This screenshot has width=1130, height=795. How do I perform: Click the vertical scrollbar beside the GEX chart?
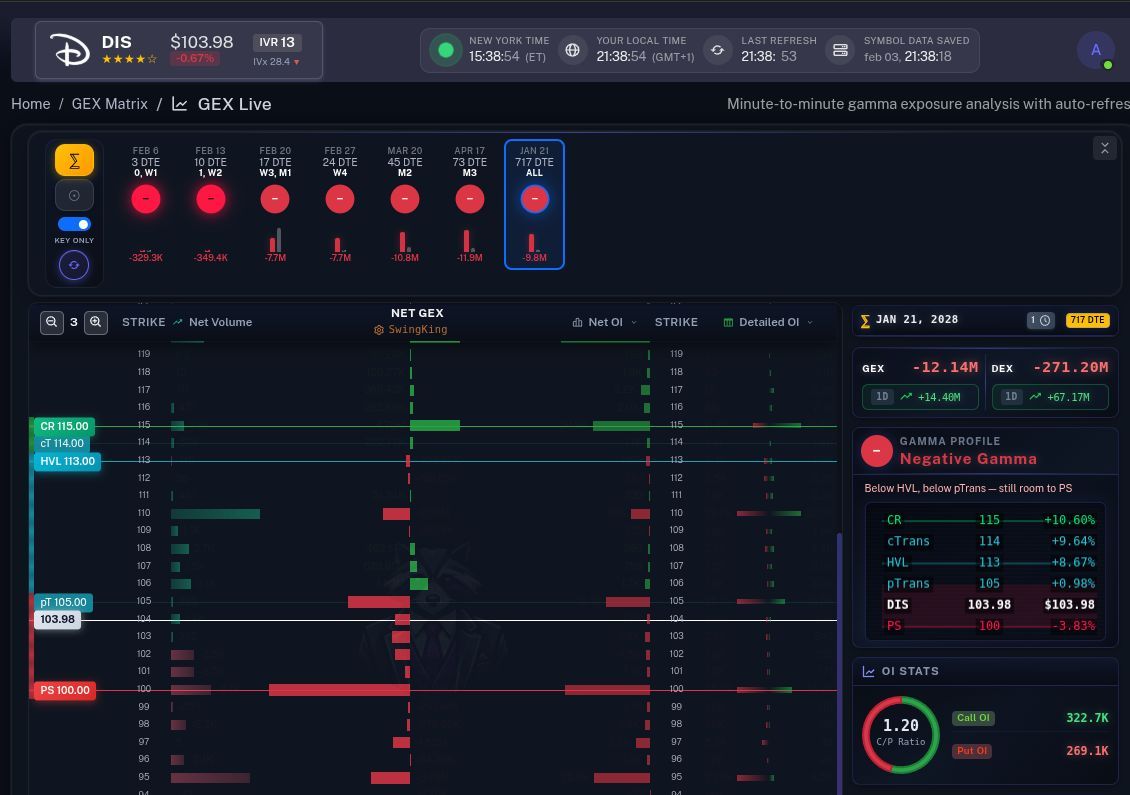[838, 663]
